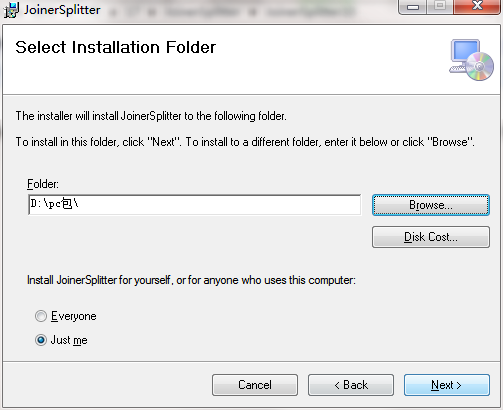Click into the Folder path input field
Viewport: 503px width, 410px height.
195,205
